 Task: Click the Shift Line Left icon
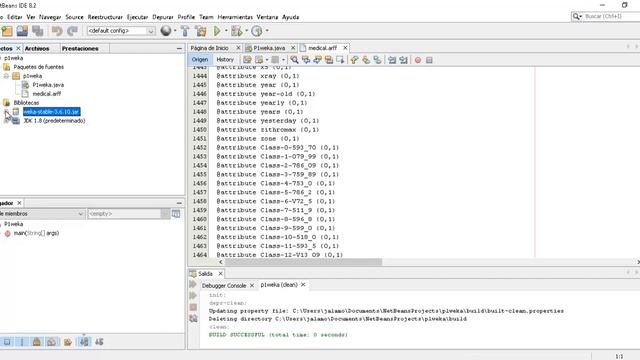(392, 60)
